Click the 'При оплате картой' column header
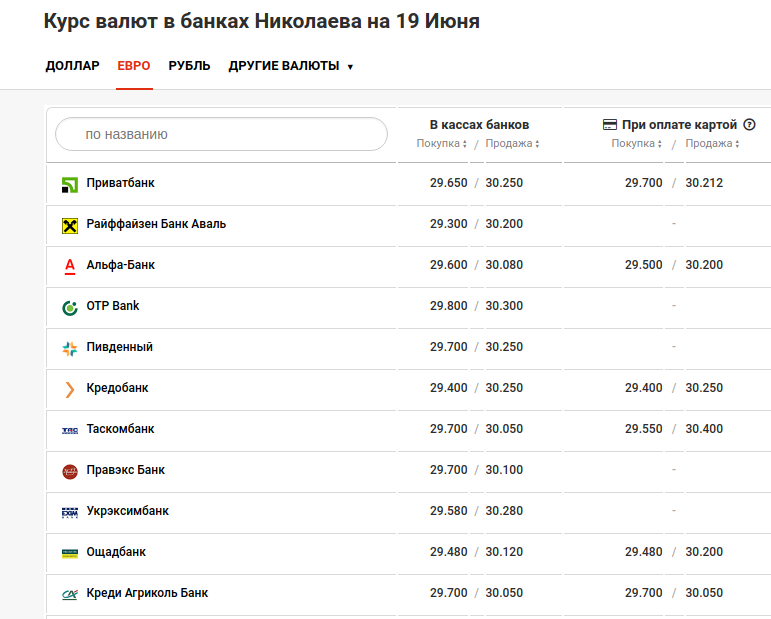This screenshot has width=771, height=619. point(679,124)
